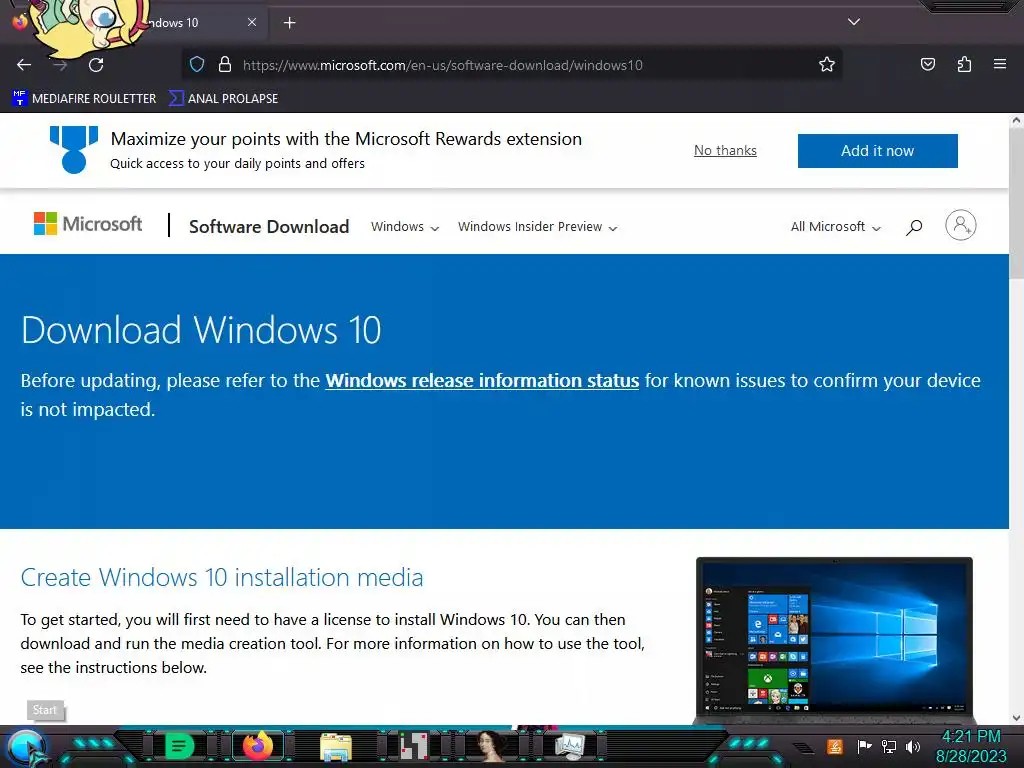Screen dimensions: 1024x768
Task: Expand the All Microsoft menu
Action: tap(835, 227)
